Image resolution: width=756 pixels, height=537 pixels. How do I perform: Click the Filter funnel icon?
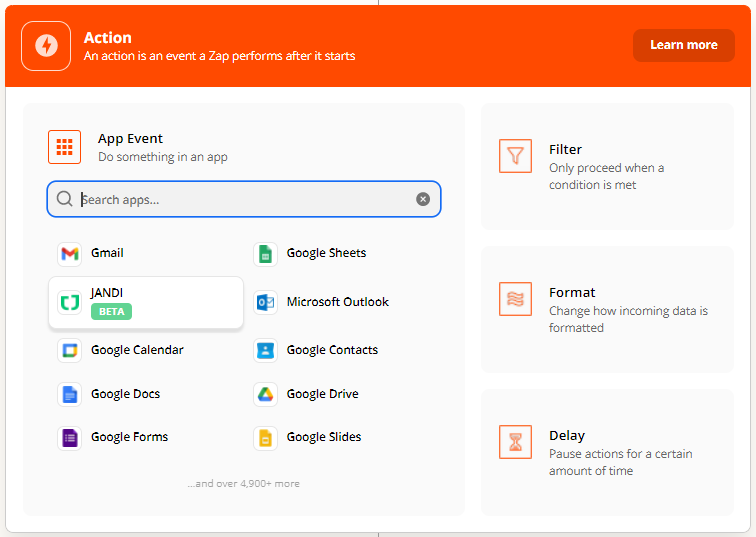click(515, 156)
